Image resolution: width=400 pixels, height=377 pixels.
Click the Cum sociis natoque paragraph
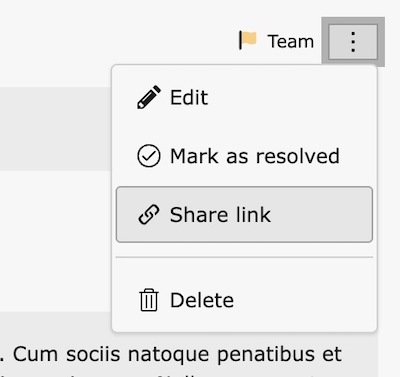172,354
